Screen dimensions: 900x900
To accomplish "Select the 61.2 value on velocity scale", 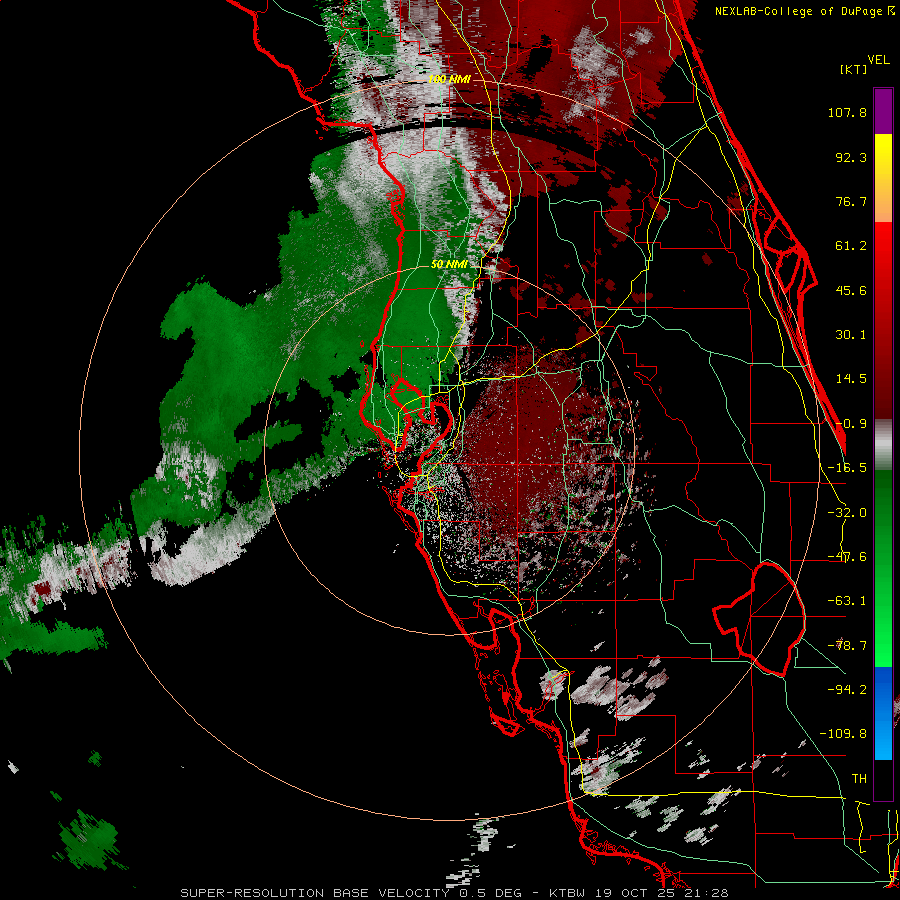I will 851,246.
